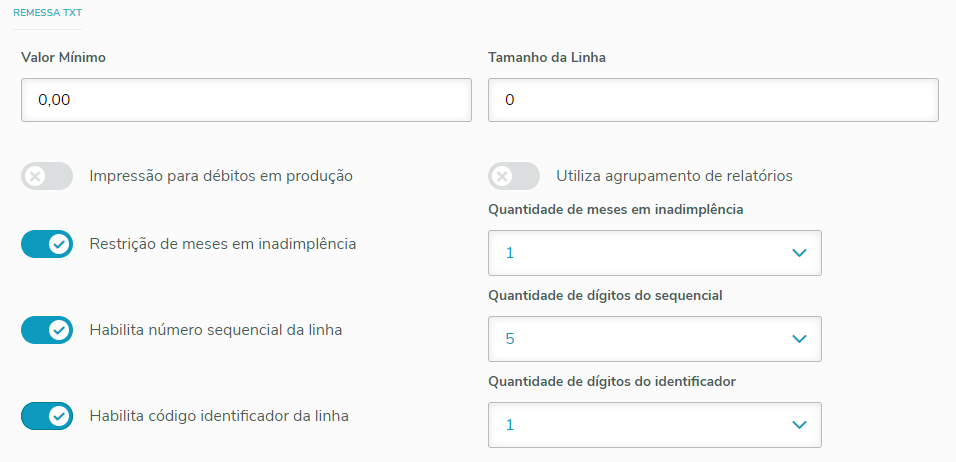Viewport: 956px width, 462px height.
Task: Disable the Habilita código identificador da linha switch
Action: 47,415
